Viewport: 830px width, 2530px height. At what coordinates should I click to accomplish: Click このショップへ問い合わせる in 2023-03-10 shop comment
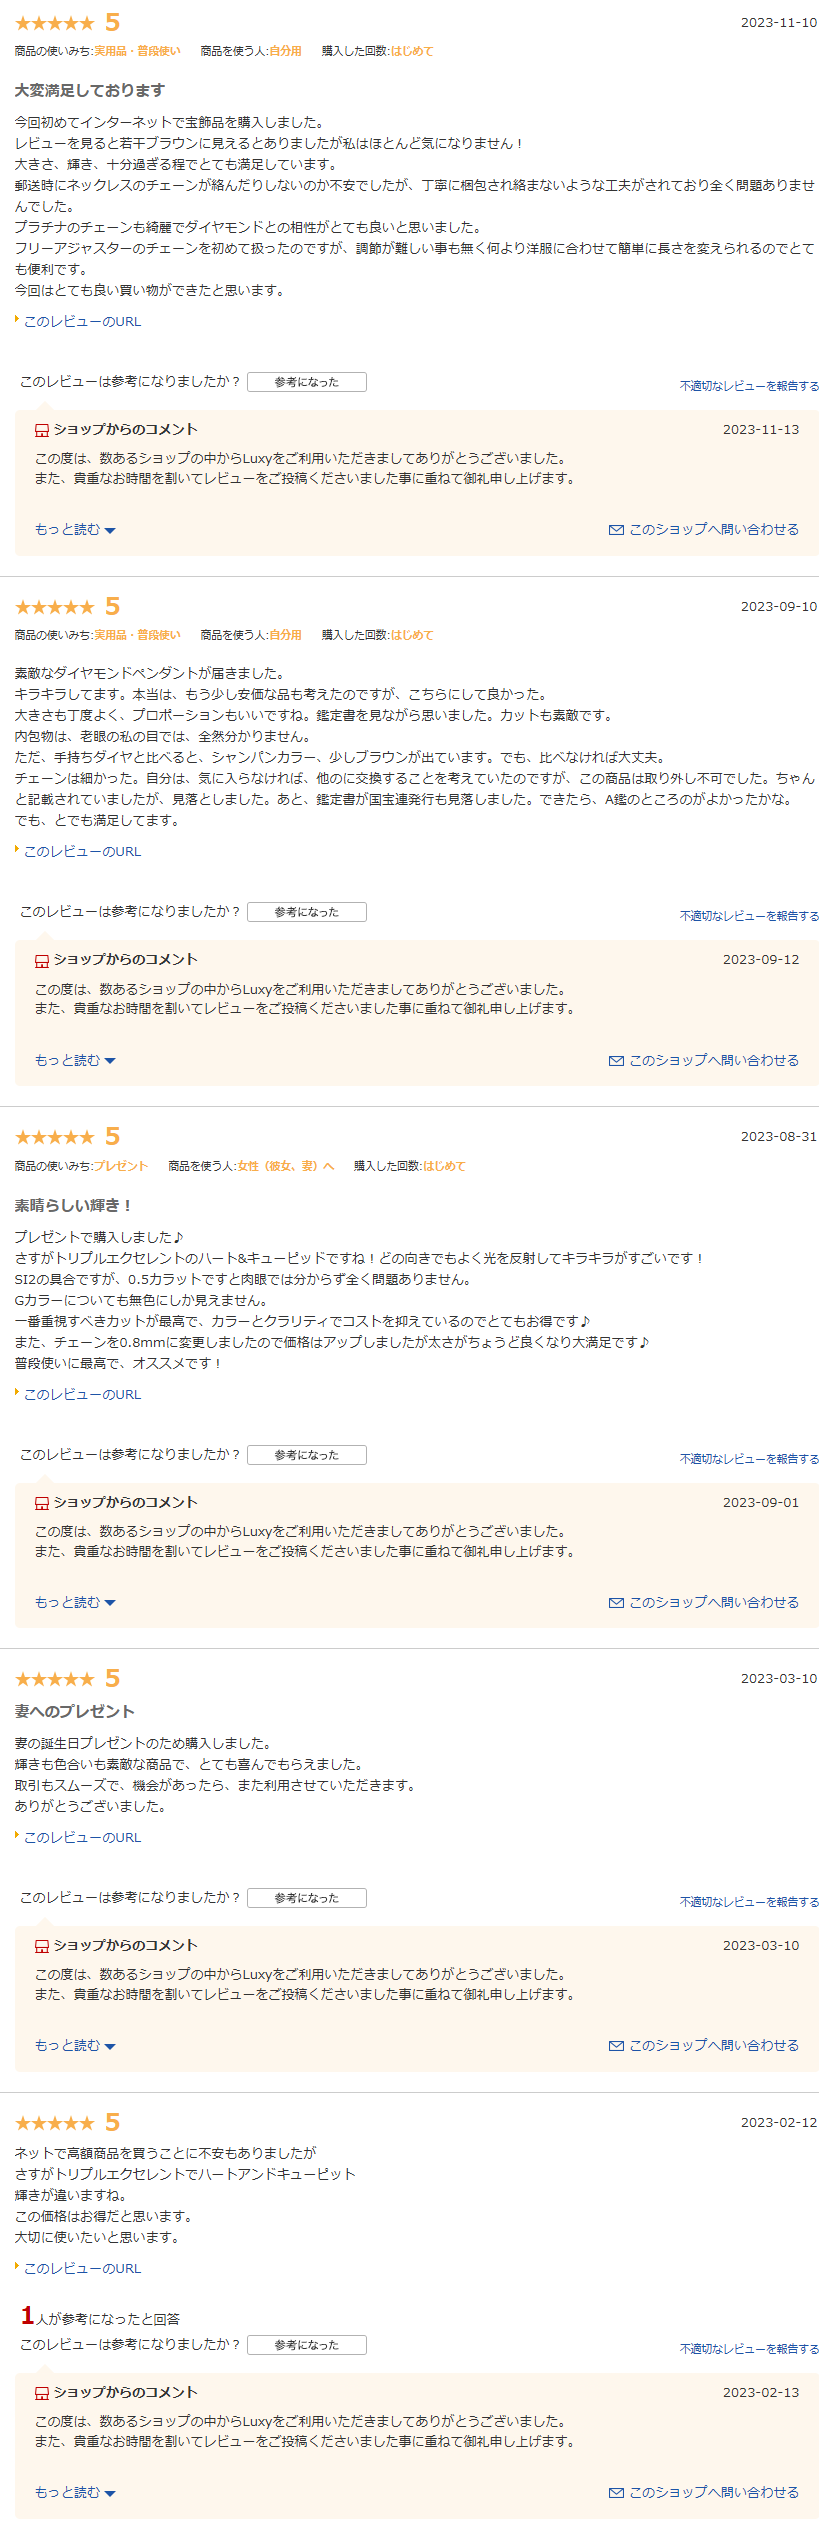click(714, 2046)
